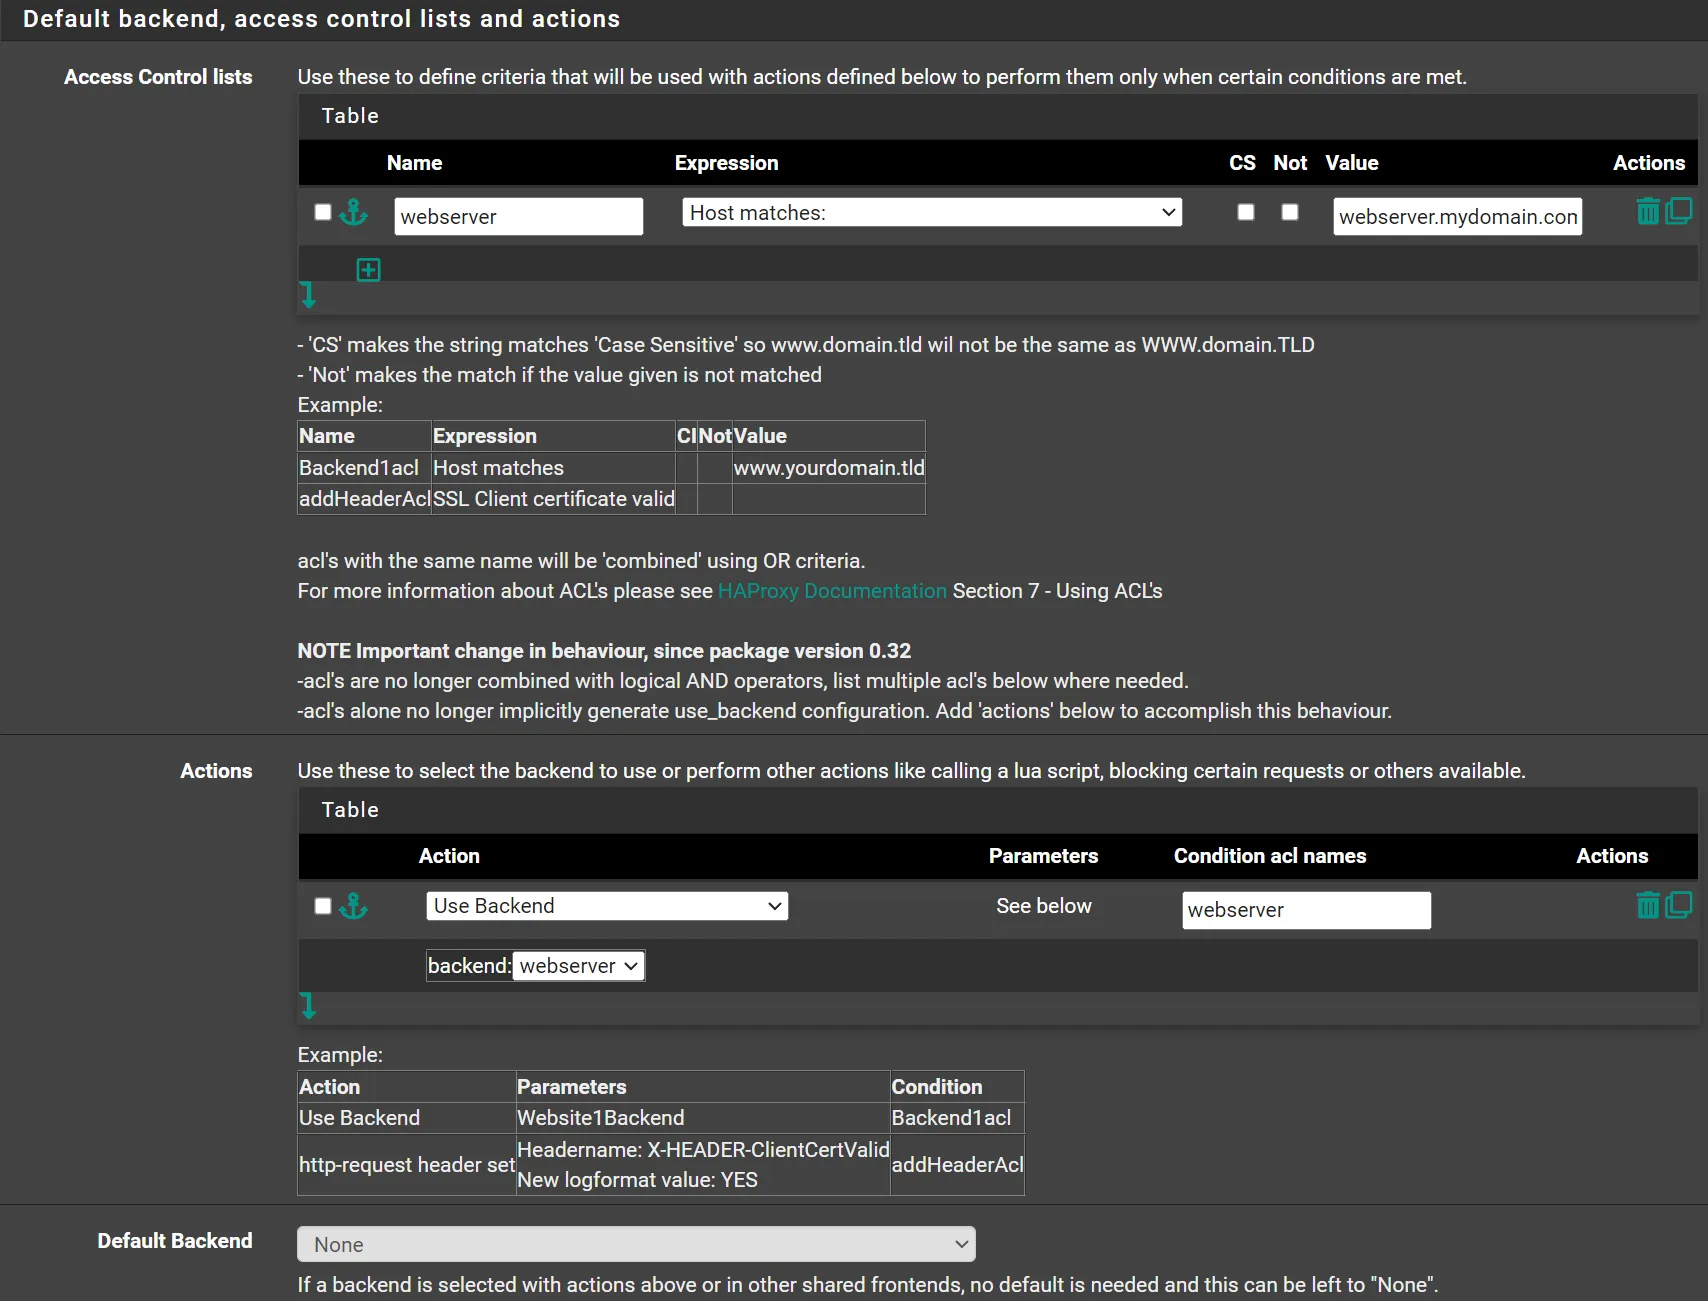The height and width of the screenshot is (1301, 1708).
Task: Click the Value field with webserver.mydomain.com
Action: coord(1457,216)
